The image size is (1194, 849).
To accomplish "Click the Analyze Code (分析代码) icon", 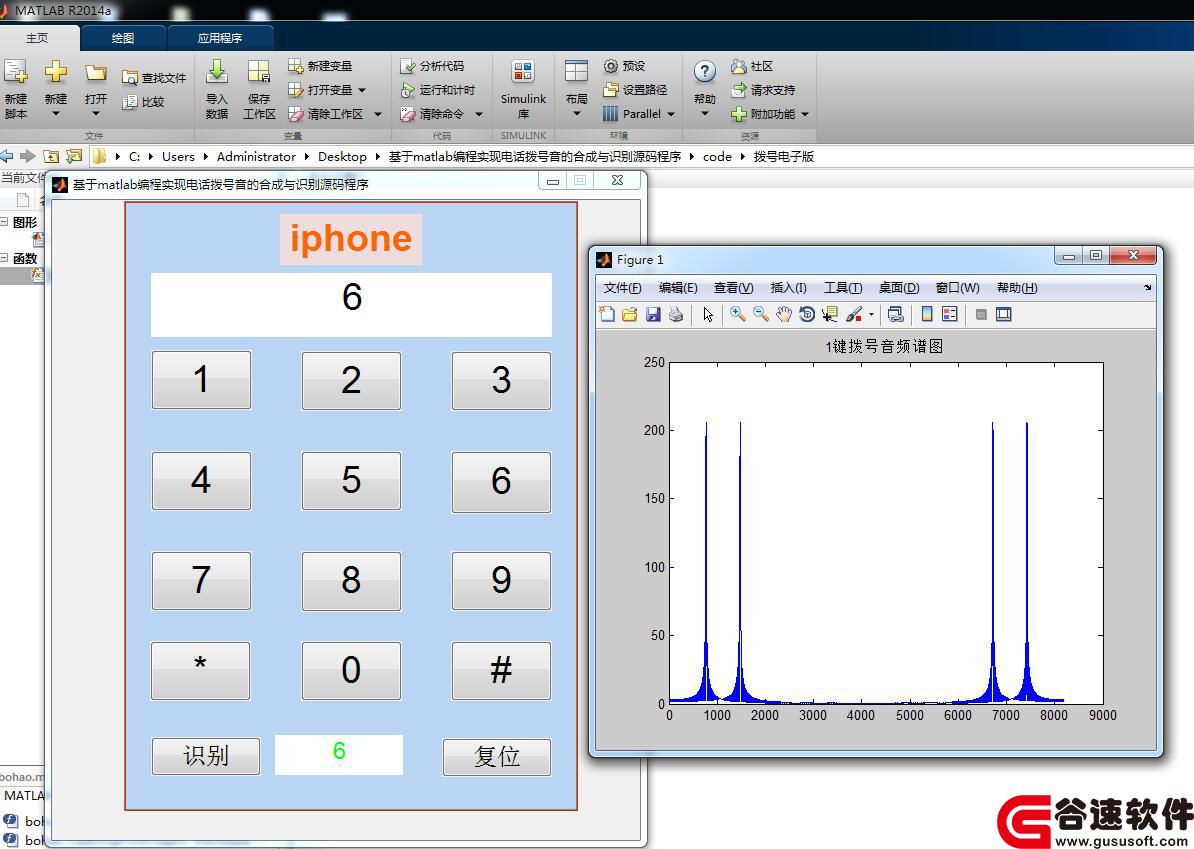I will (407, 66).
